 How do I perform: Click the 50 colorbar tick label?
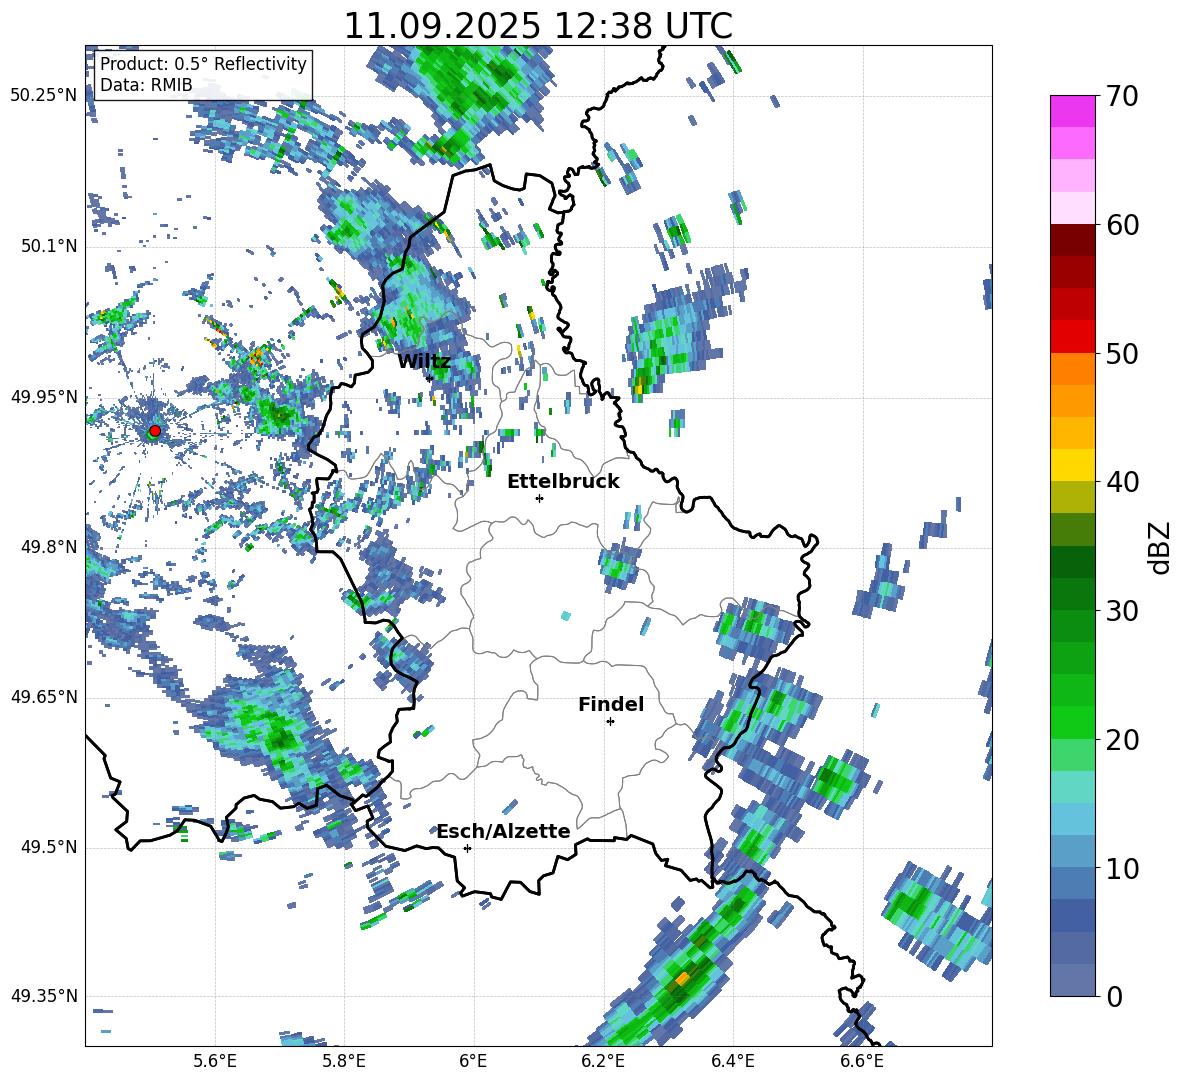(x=1122, y=354)
